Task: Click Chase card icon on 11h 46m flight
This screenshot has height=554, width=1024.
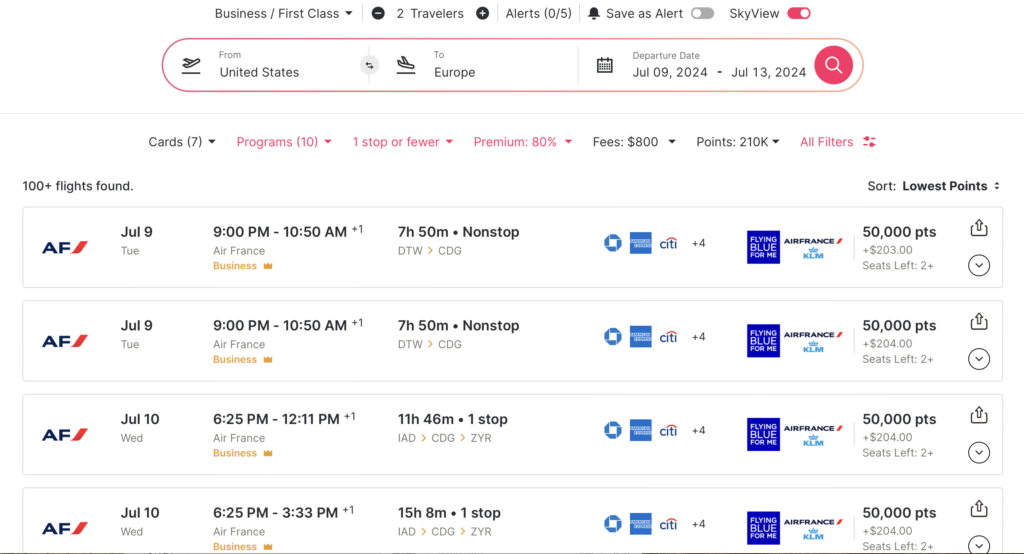Action: pyautogui.click(x=613, y=430)
